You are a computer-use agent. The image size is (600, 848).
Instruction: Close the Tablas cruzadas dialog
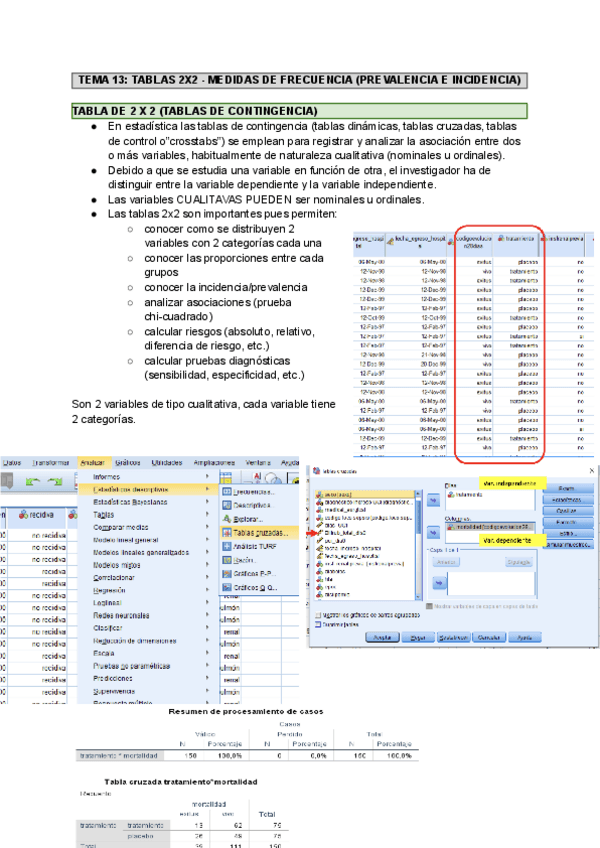pos(591,471)
